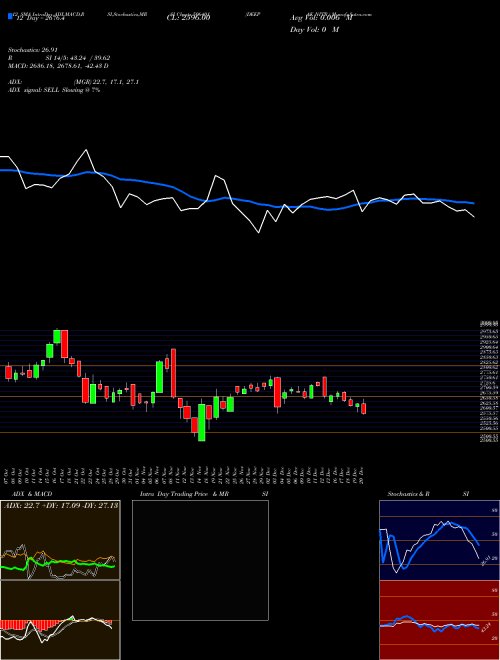Viewport: 500px width, 660px height.
Task: Open the blue Stochastics chart panel
Action: pyautogui.click(x=439, y=540)
